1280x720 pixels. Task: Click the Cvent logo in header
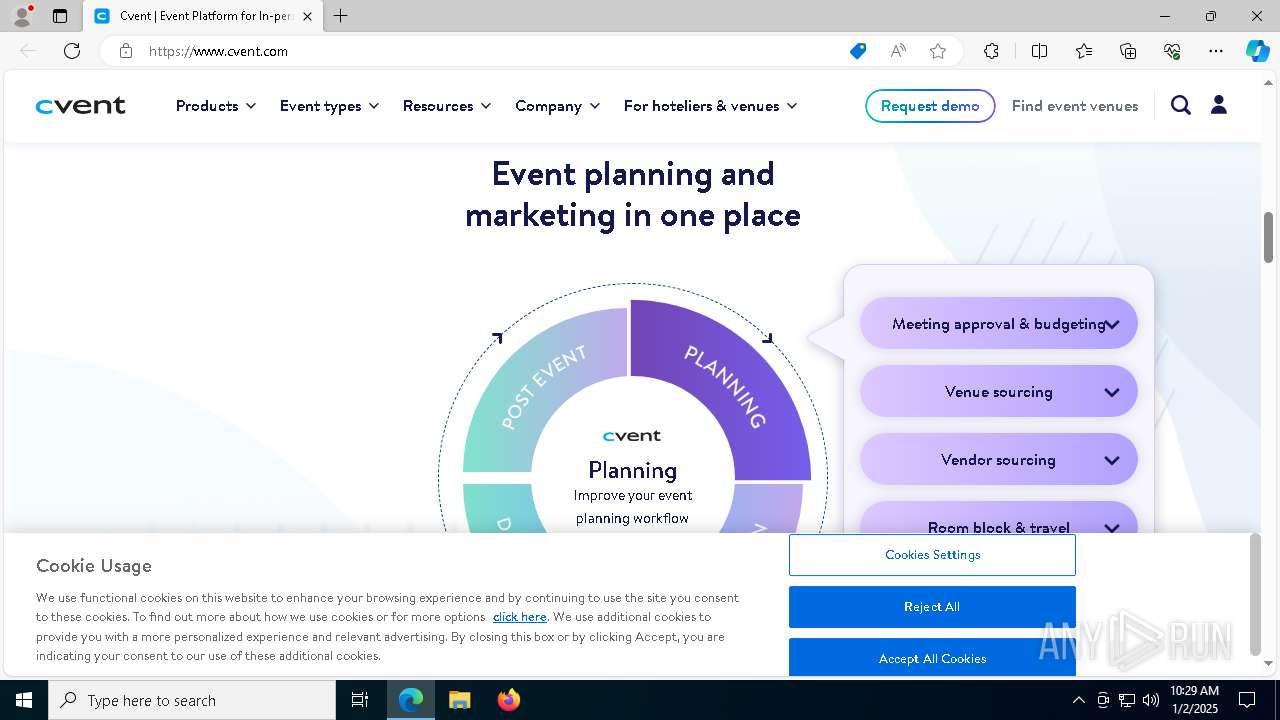(81, 106)
